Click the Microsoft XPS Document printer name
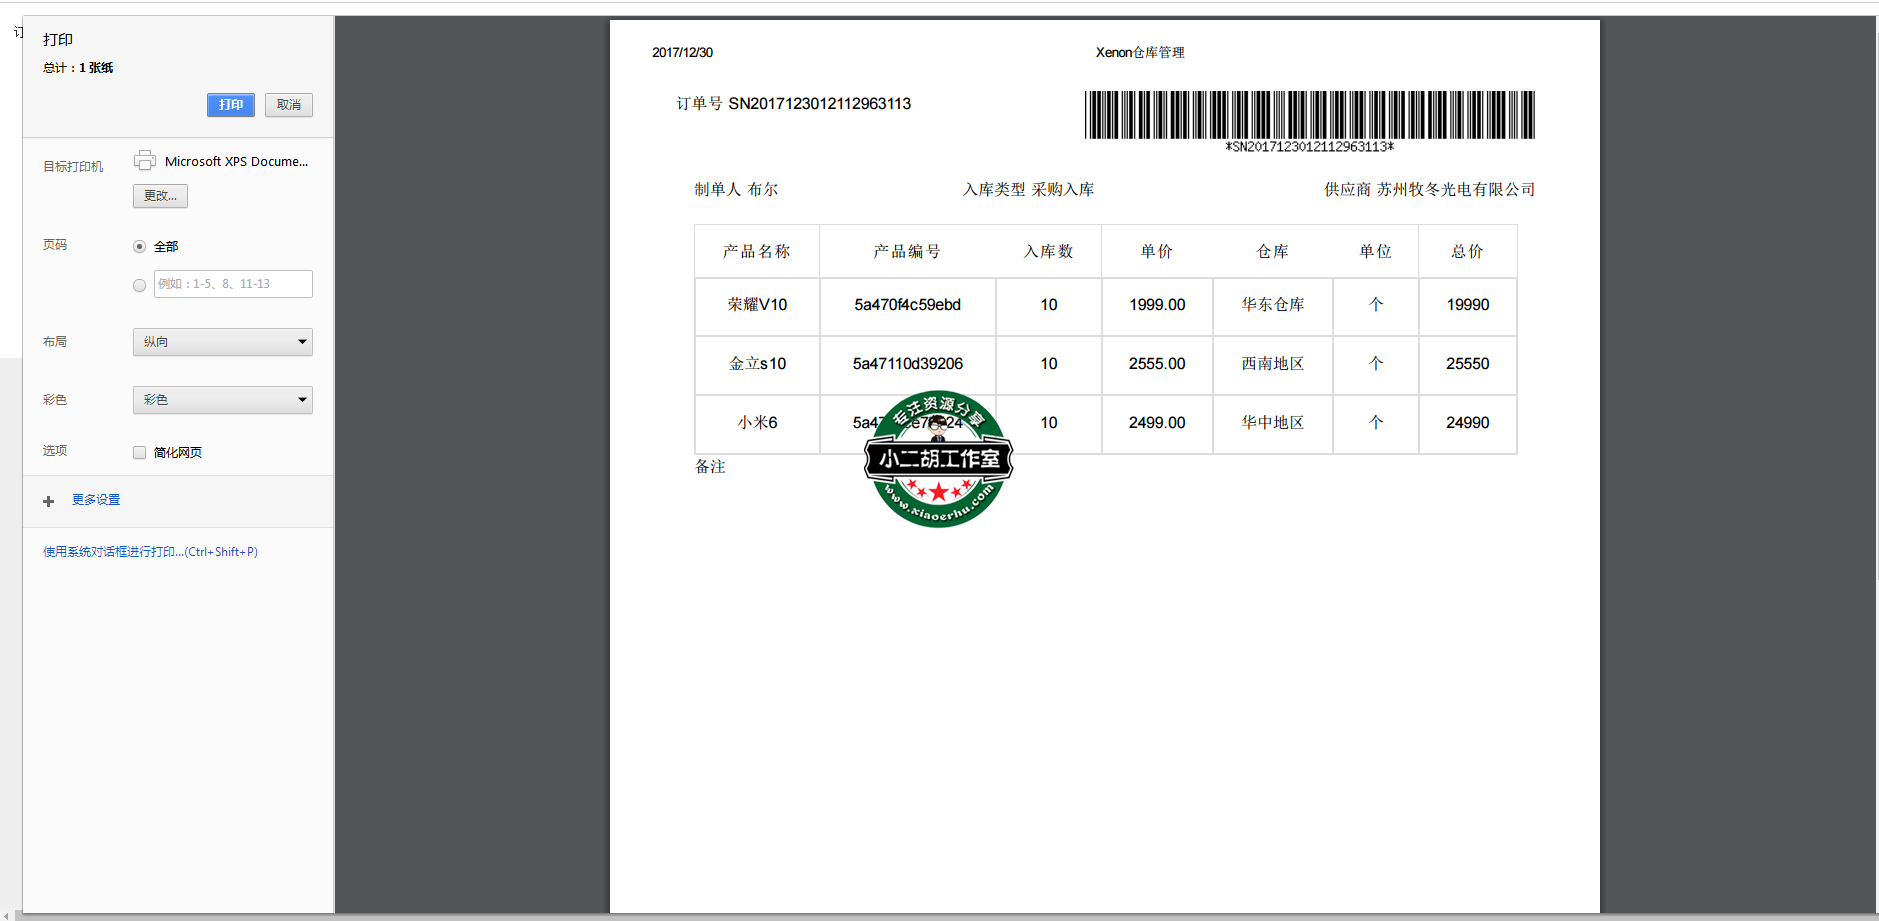This screenshot has width=1879, height=921. (x=236, y=161)
